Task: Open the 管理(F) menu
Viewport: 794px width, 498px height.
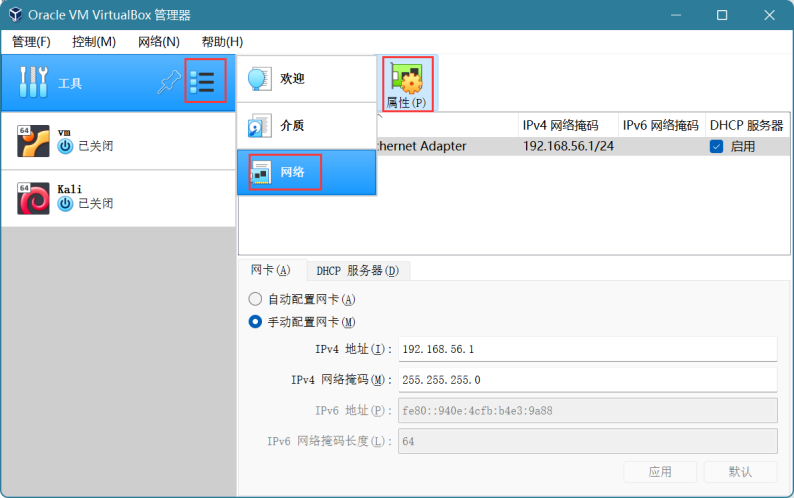Action: (x=31, y=42)
